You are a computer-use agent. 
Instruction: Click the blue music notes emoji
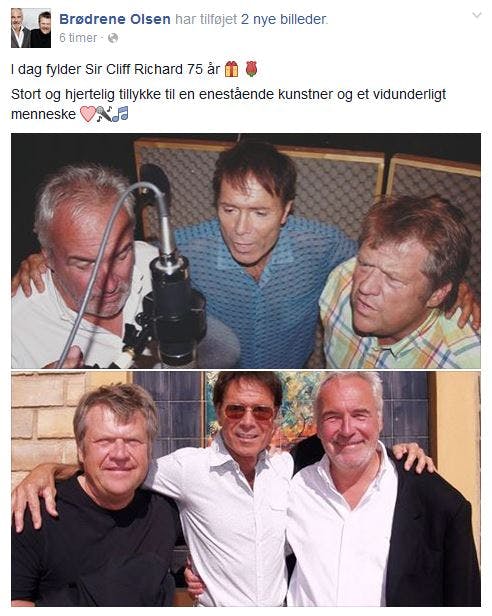(x=121, y=114)
